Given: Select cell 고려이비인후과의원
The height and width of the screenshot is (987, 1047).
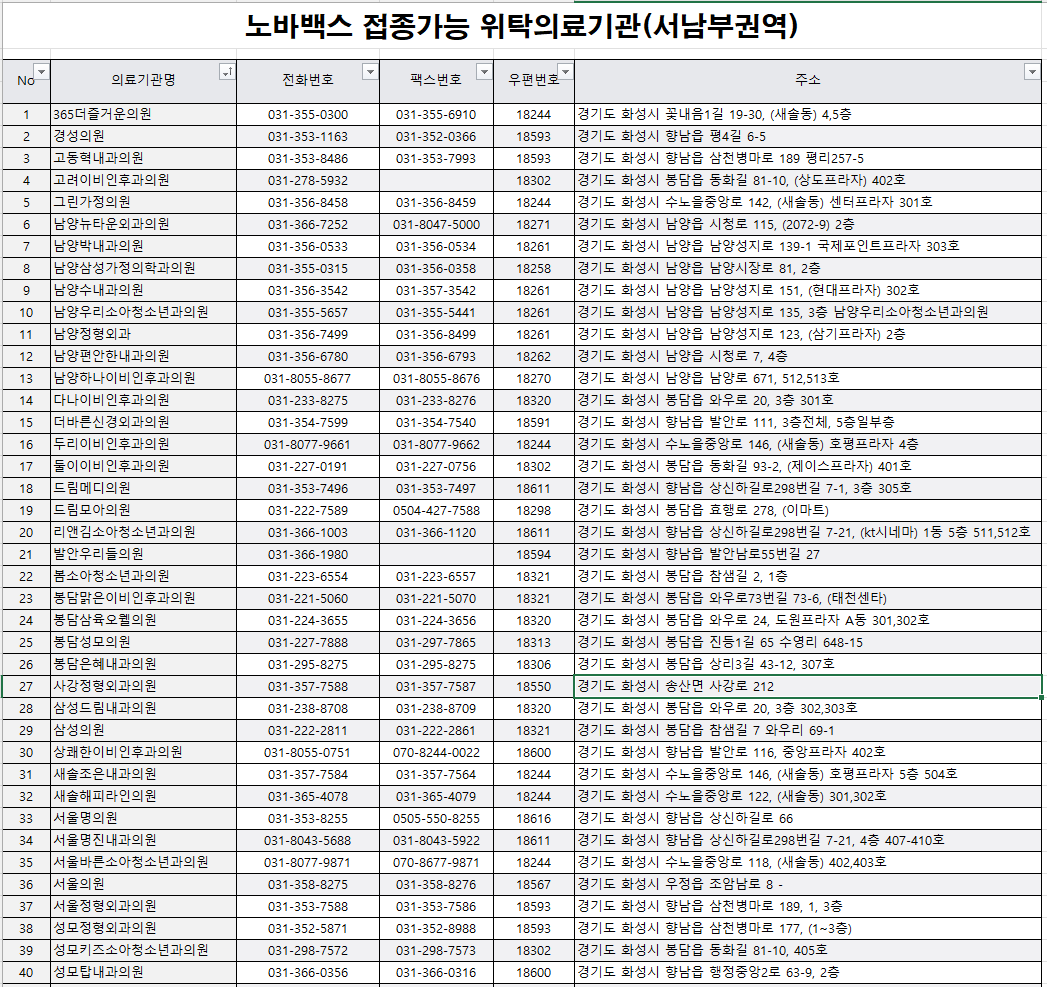Looking at the screenshot, I should tap(144, 180).
